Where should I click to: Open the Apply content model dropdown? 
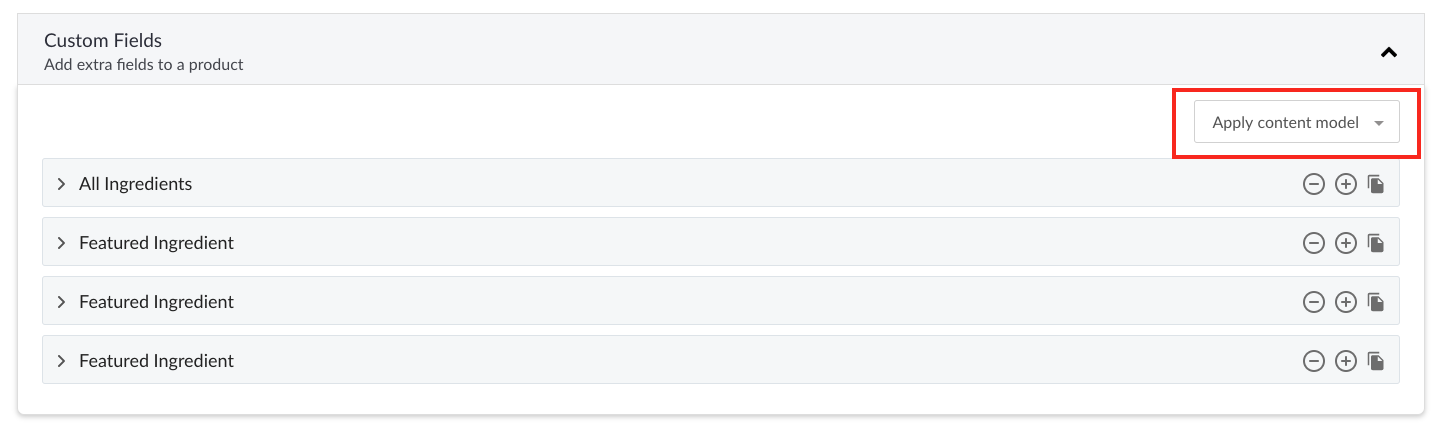click(x=1296, y=123)
